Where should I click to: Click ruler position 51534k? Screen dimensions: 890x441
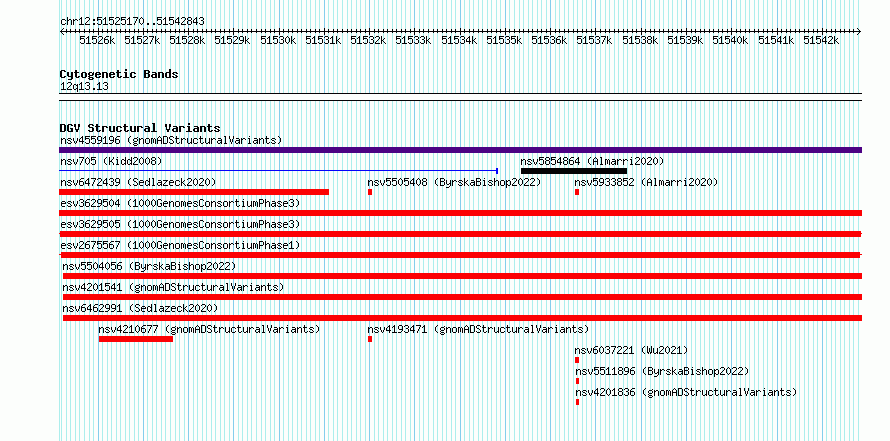coord(459,40)
